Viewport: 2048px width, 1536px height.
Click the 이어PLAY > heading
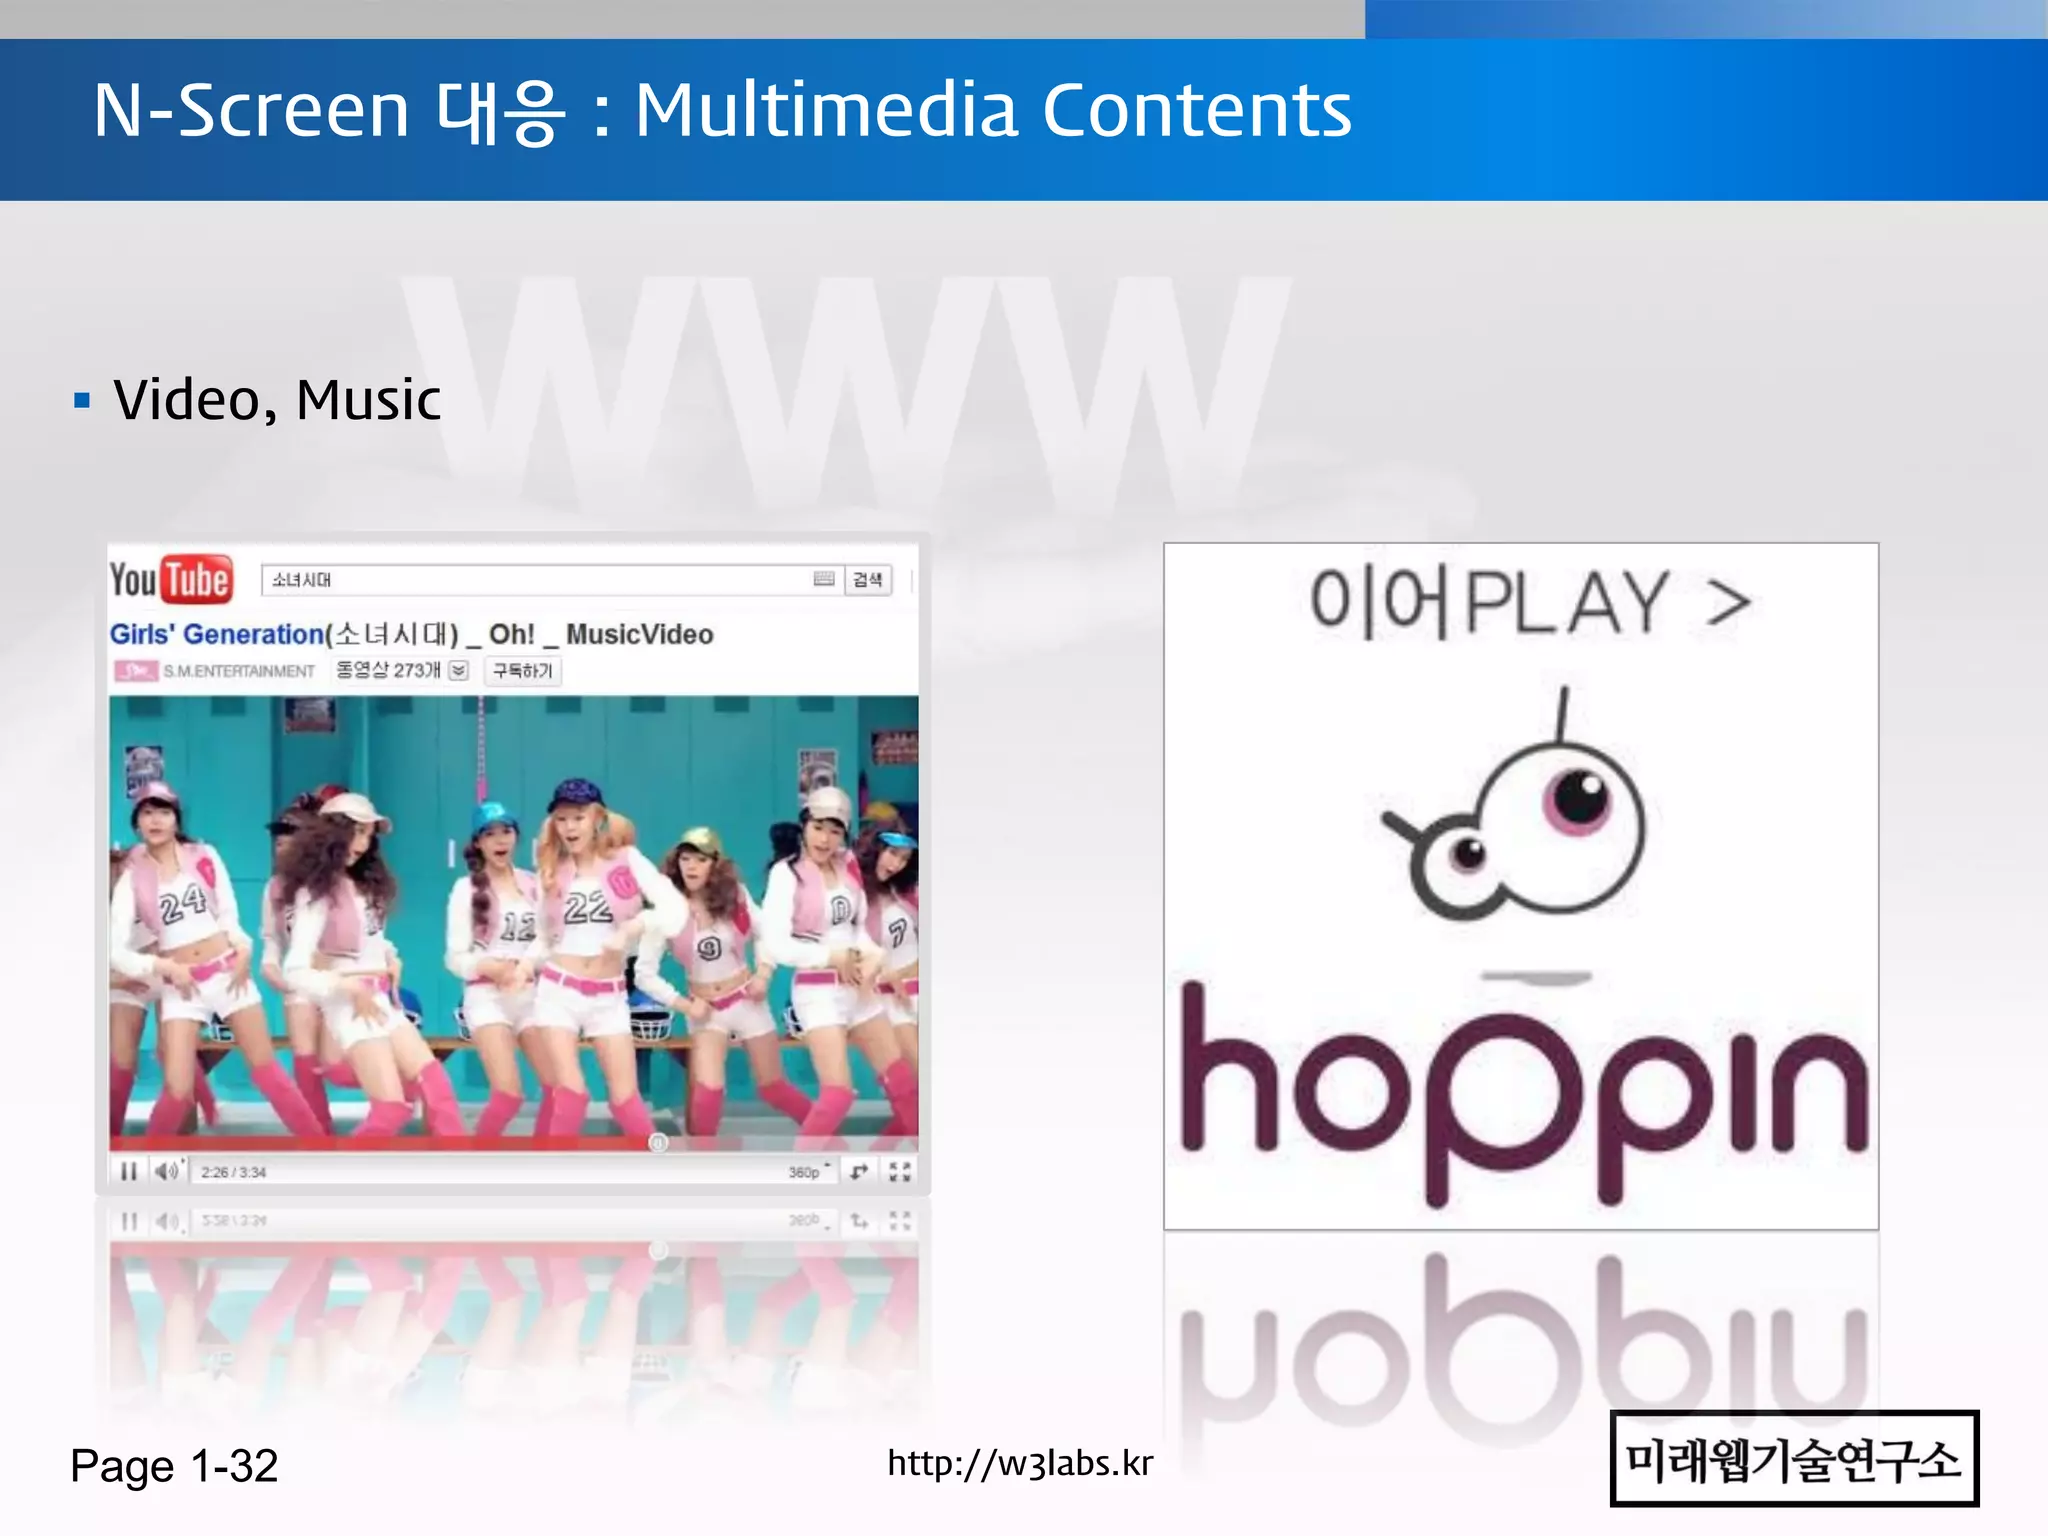[1530, 603]
